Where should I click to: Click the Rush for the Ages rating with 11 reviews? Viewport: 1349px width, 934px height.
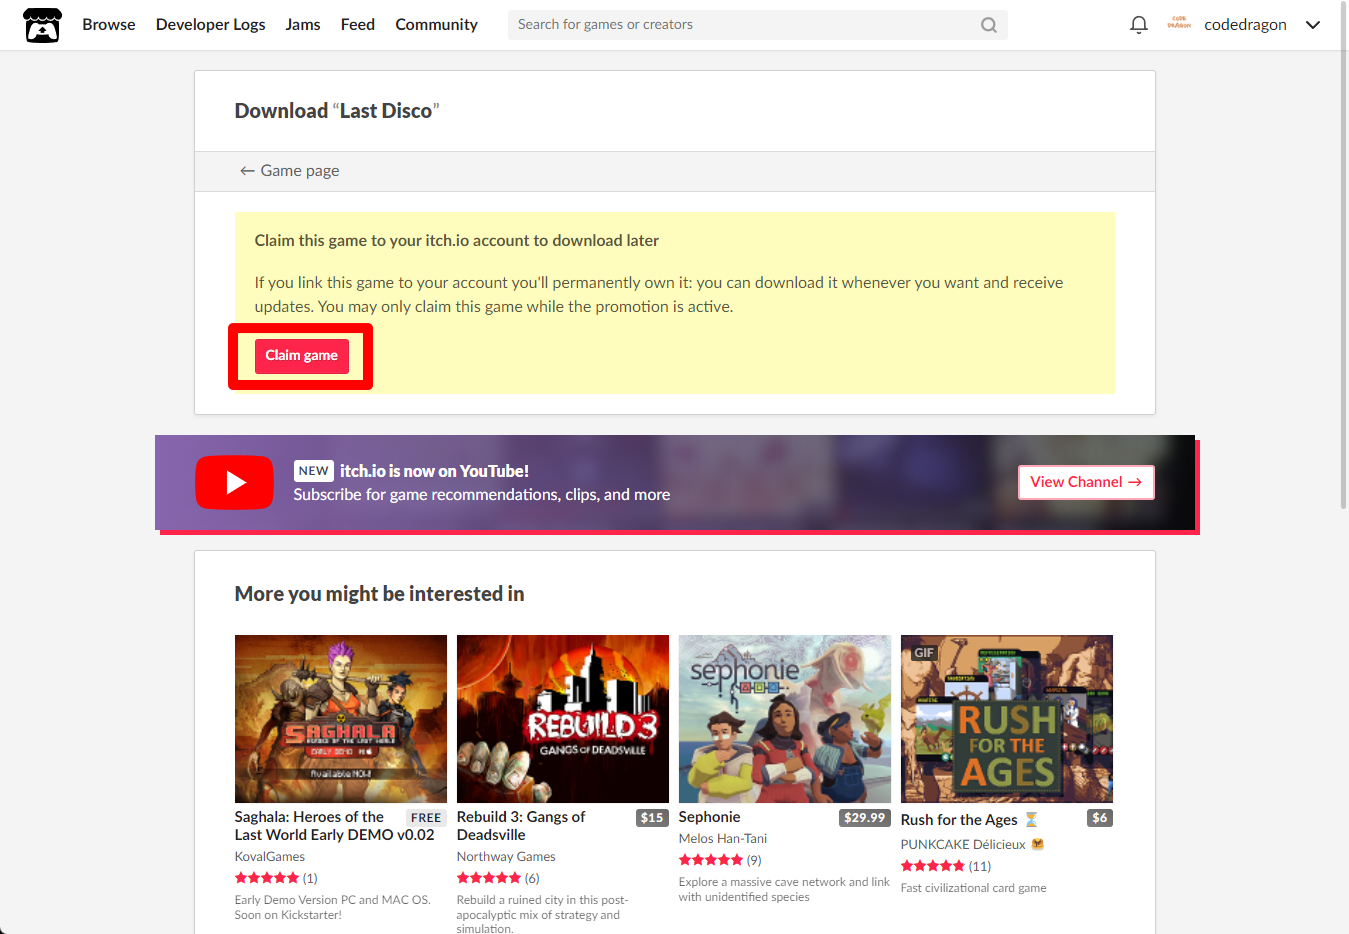[x=933, y=866]
